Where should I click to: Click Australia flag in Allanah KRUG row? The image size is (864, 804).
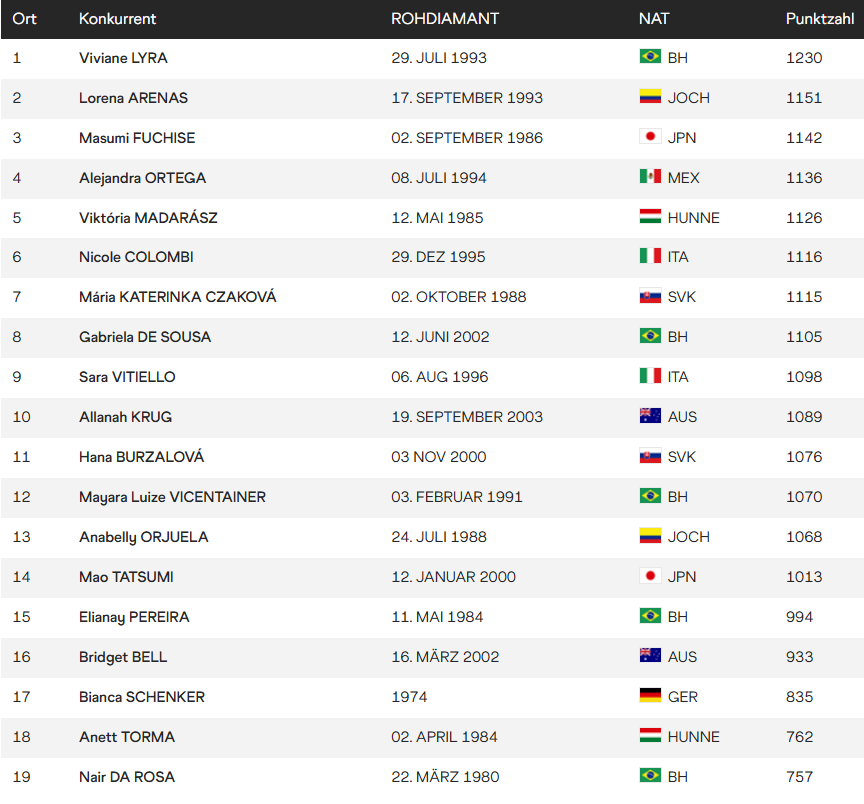(650, 416)
